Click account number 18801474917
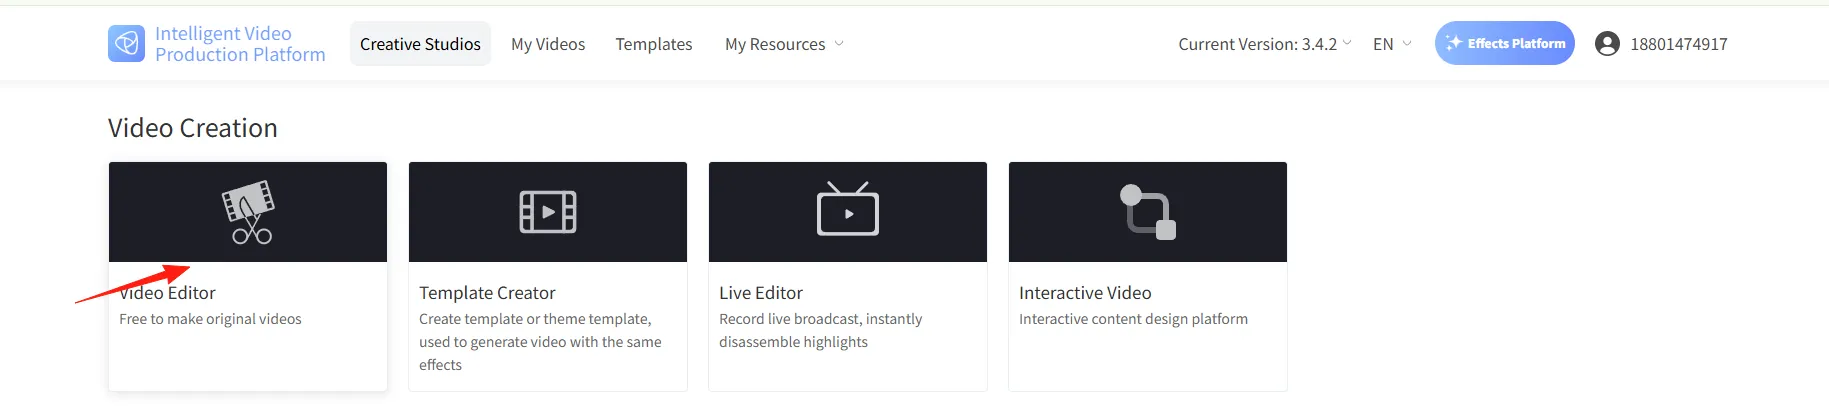The height and width of the screenshot is (417, 1829). pos(1679,44)
